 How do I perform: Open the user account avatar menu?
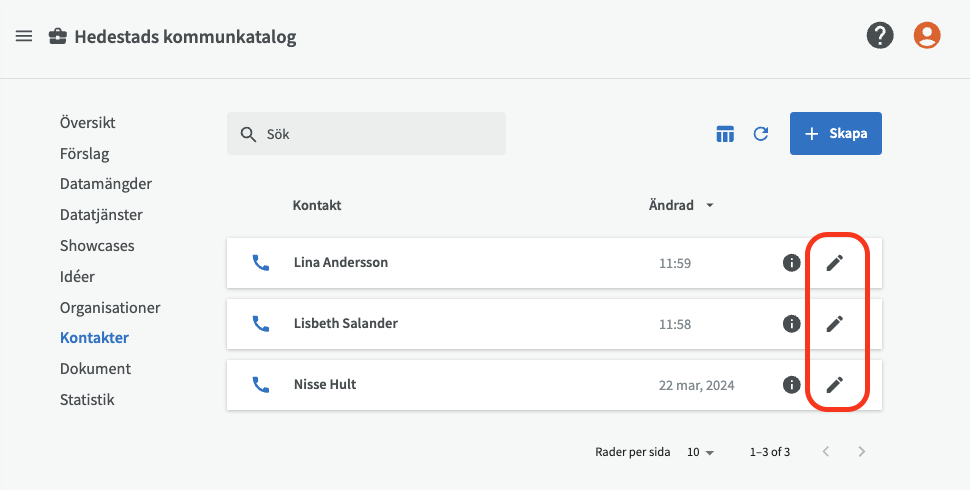[x=927, y=37]
